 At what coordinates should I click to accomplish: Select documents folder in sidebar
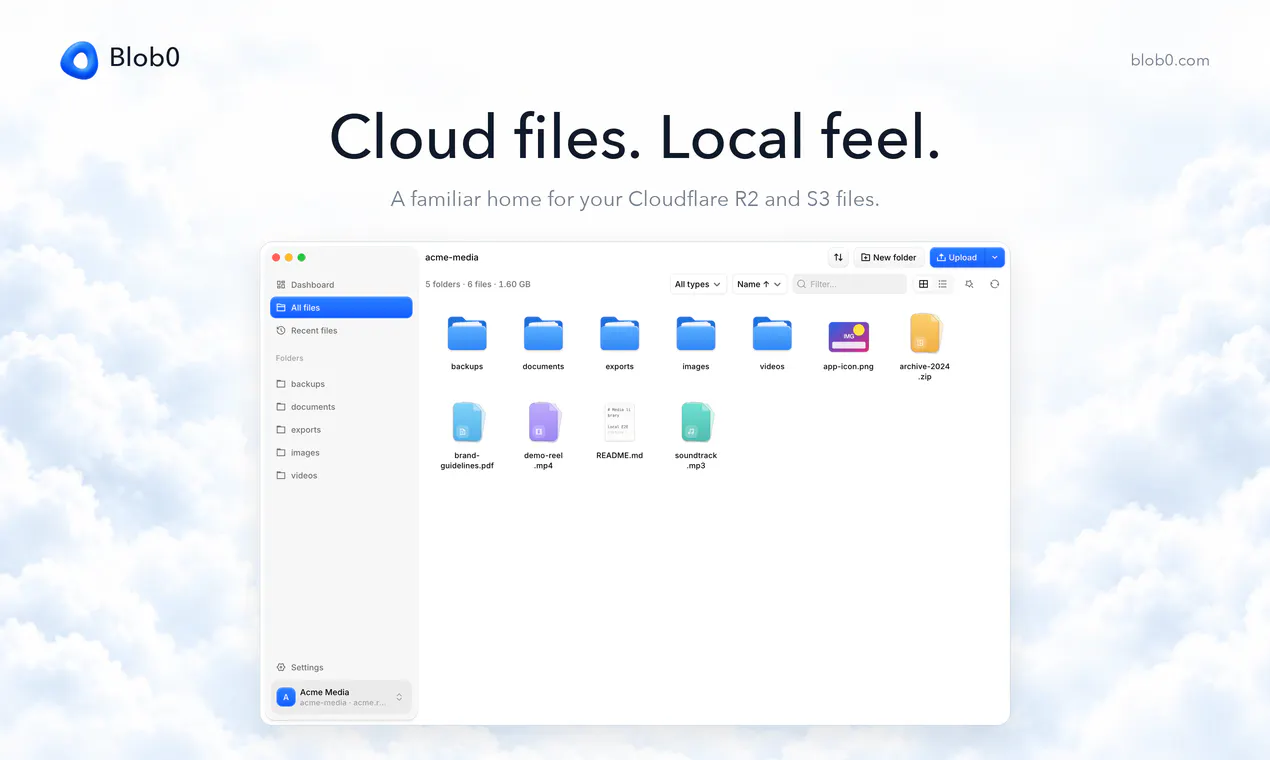coord(341,407)
